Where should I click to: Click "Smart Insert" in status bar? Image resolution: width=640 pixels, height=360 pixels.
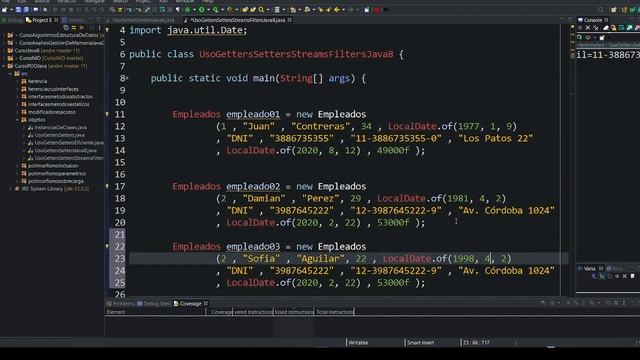click(420, 342)
